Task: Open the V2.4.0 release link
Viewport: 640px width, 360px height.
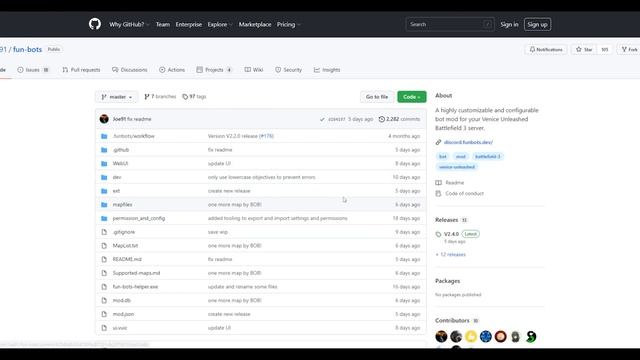Action: point(451,234)
